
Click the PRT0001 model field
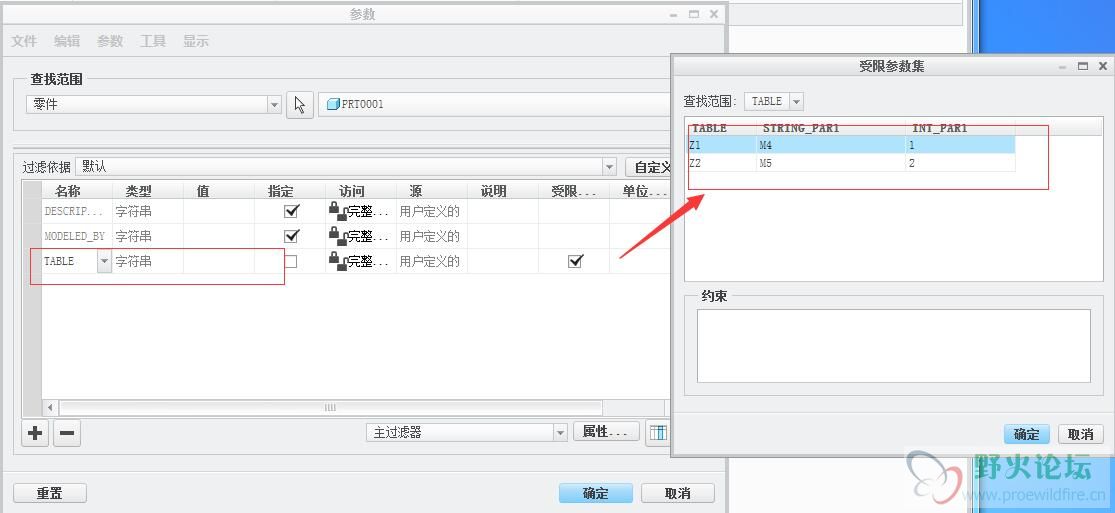point(495,105)
